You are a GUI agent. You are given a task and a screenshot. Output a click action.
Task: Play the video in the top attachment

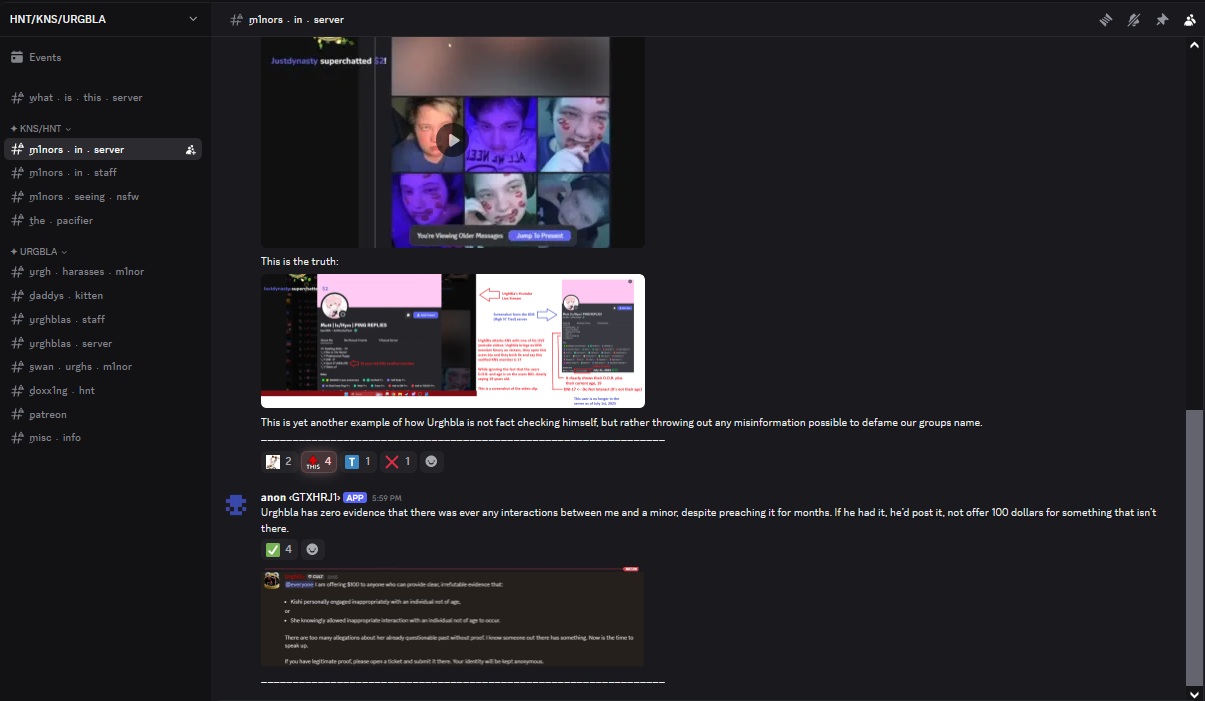pyautogui.click(x=453, y=140)
